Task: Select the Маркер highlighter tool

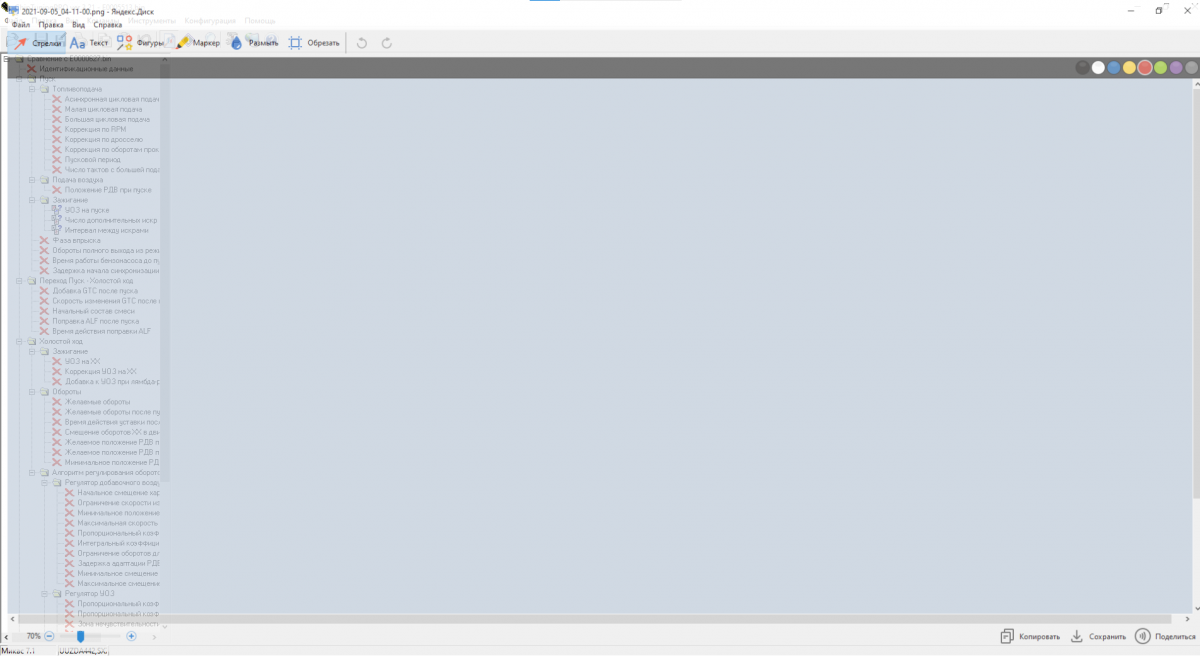Action: [x=197, y=43]
